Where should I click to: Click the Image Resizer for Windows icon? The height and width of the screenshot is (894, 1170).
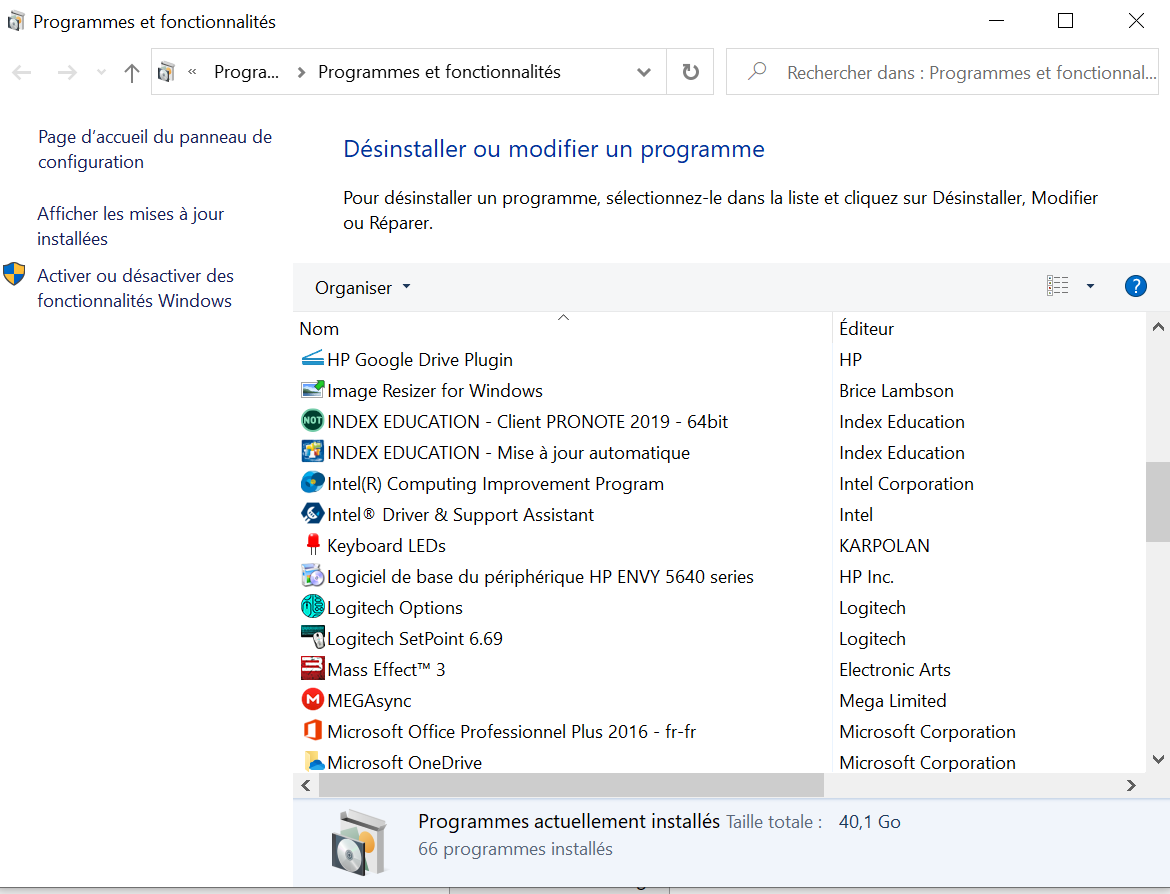pyautogui.click(x=313, y=390)
